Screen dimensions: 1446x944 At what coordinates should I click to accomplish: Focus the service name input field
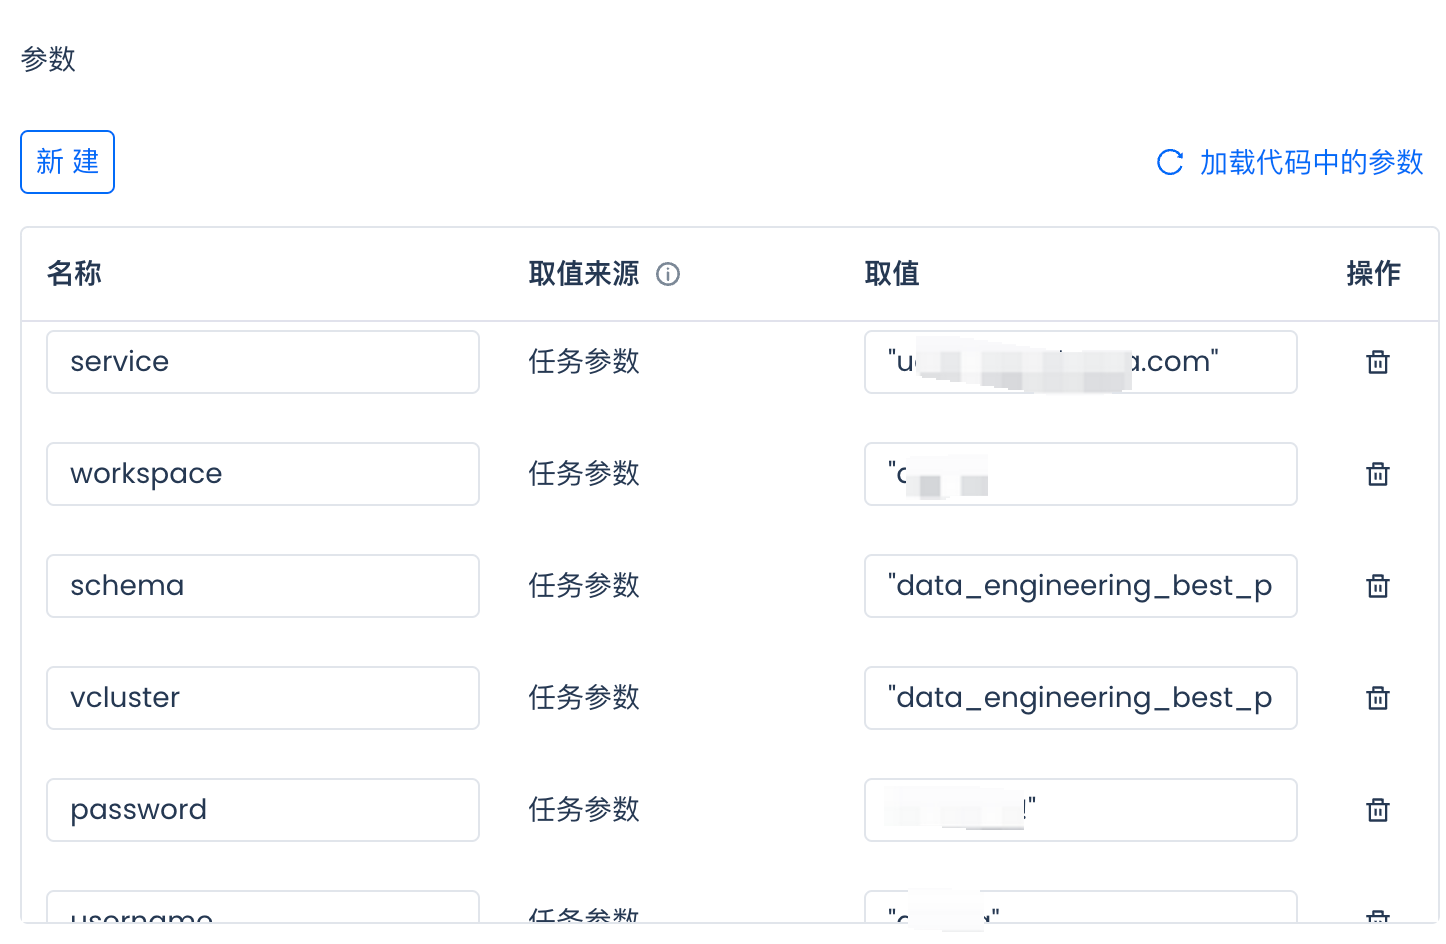coord(262,362)
